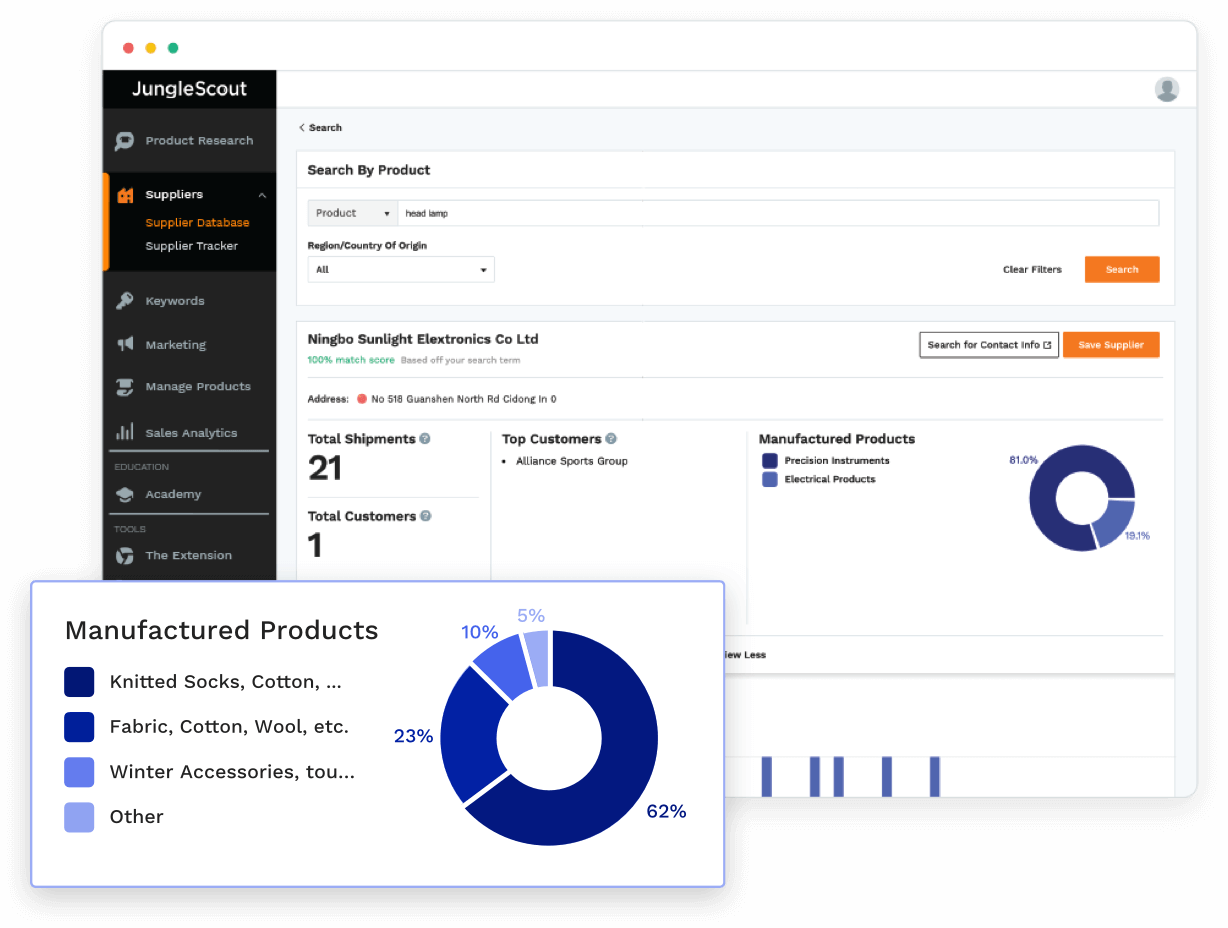Click the Sales Analytics bar chart icon
1228x928 pixels.
point(125,433)
